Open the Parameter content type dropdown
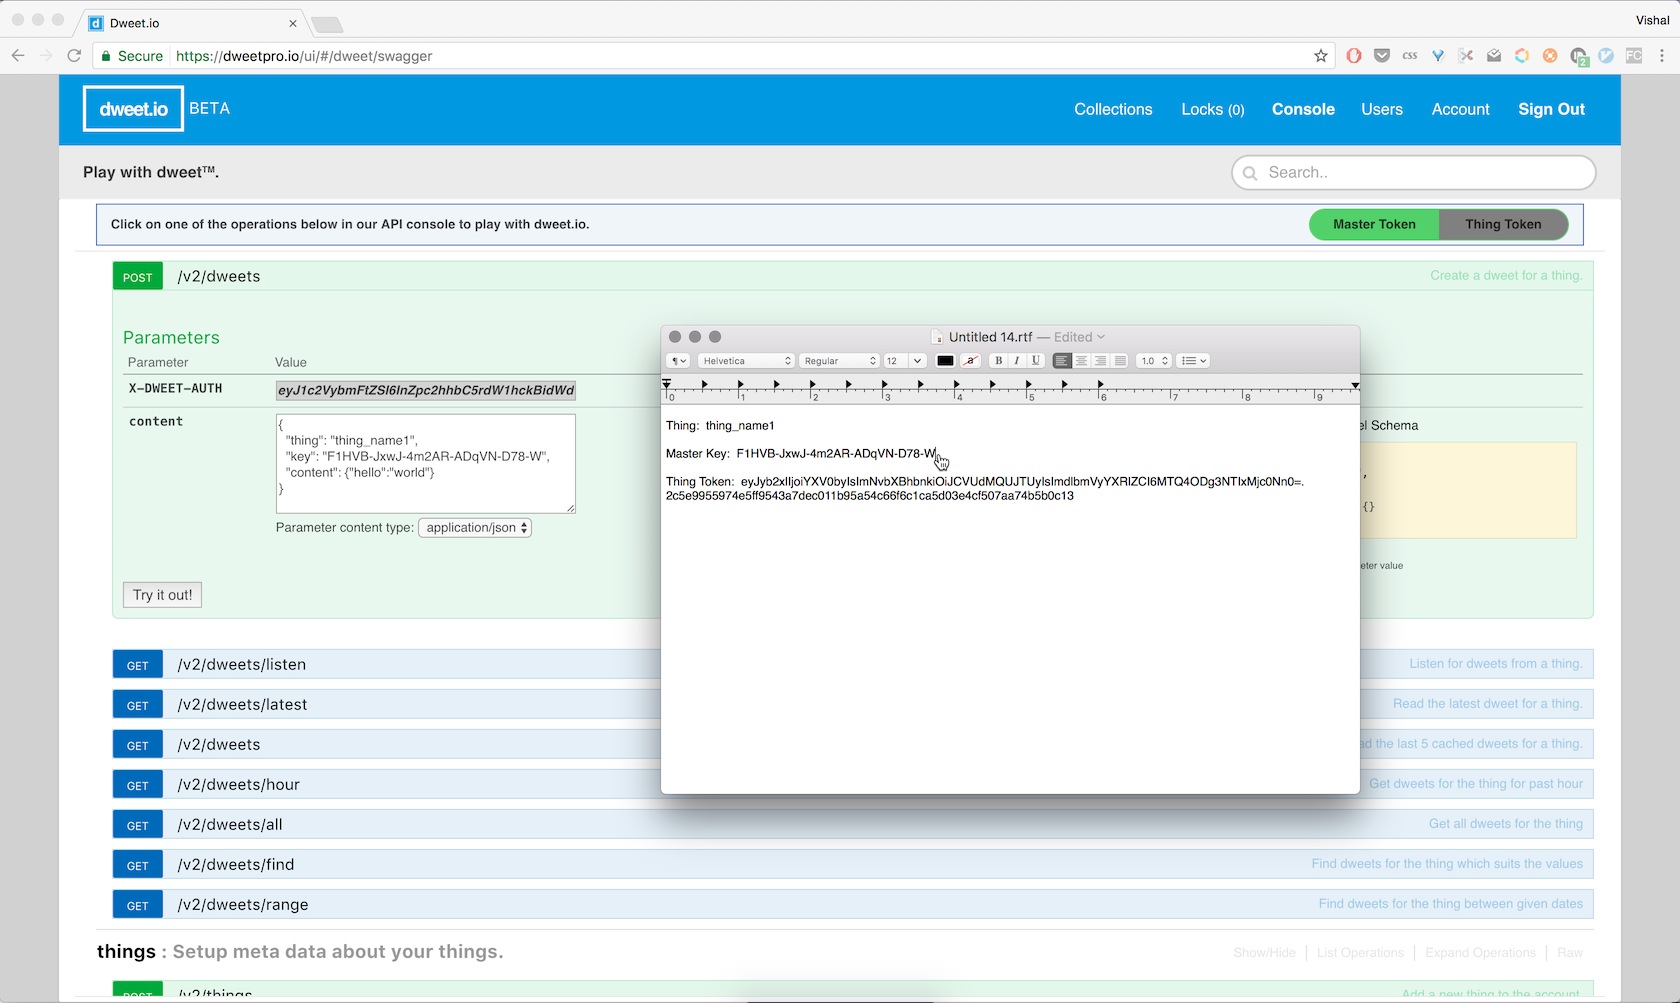 475,527
